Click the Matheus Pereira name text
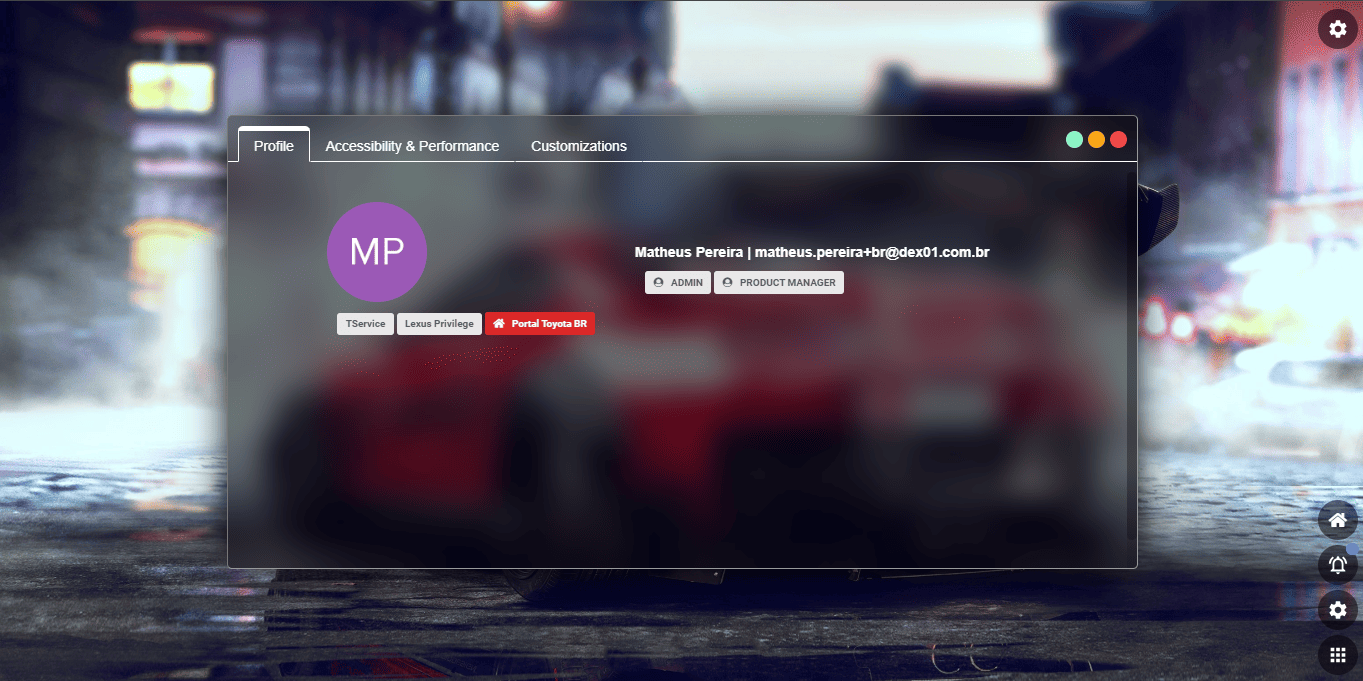The height and width of the screenshot is (681, 1363). pos(688,253)
